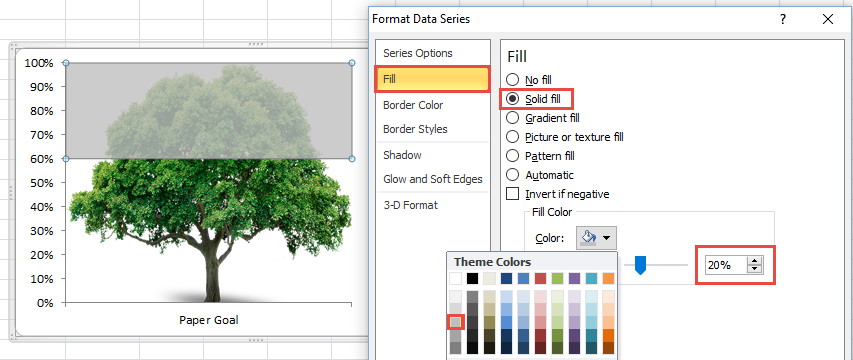The image size is (853, 360).
Task: Enable the Invert if negative checkbox
Action: (x=512, y=194)
